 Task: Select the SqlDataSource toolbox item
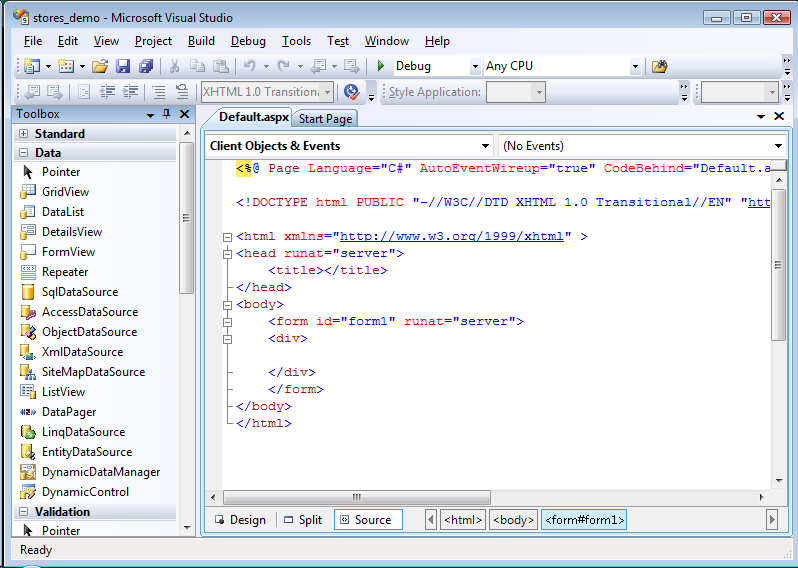click(x=69, y=292)
